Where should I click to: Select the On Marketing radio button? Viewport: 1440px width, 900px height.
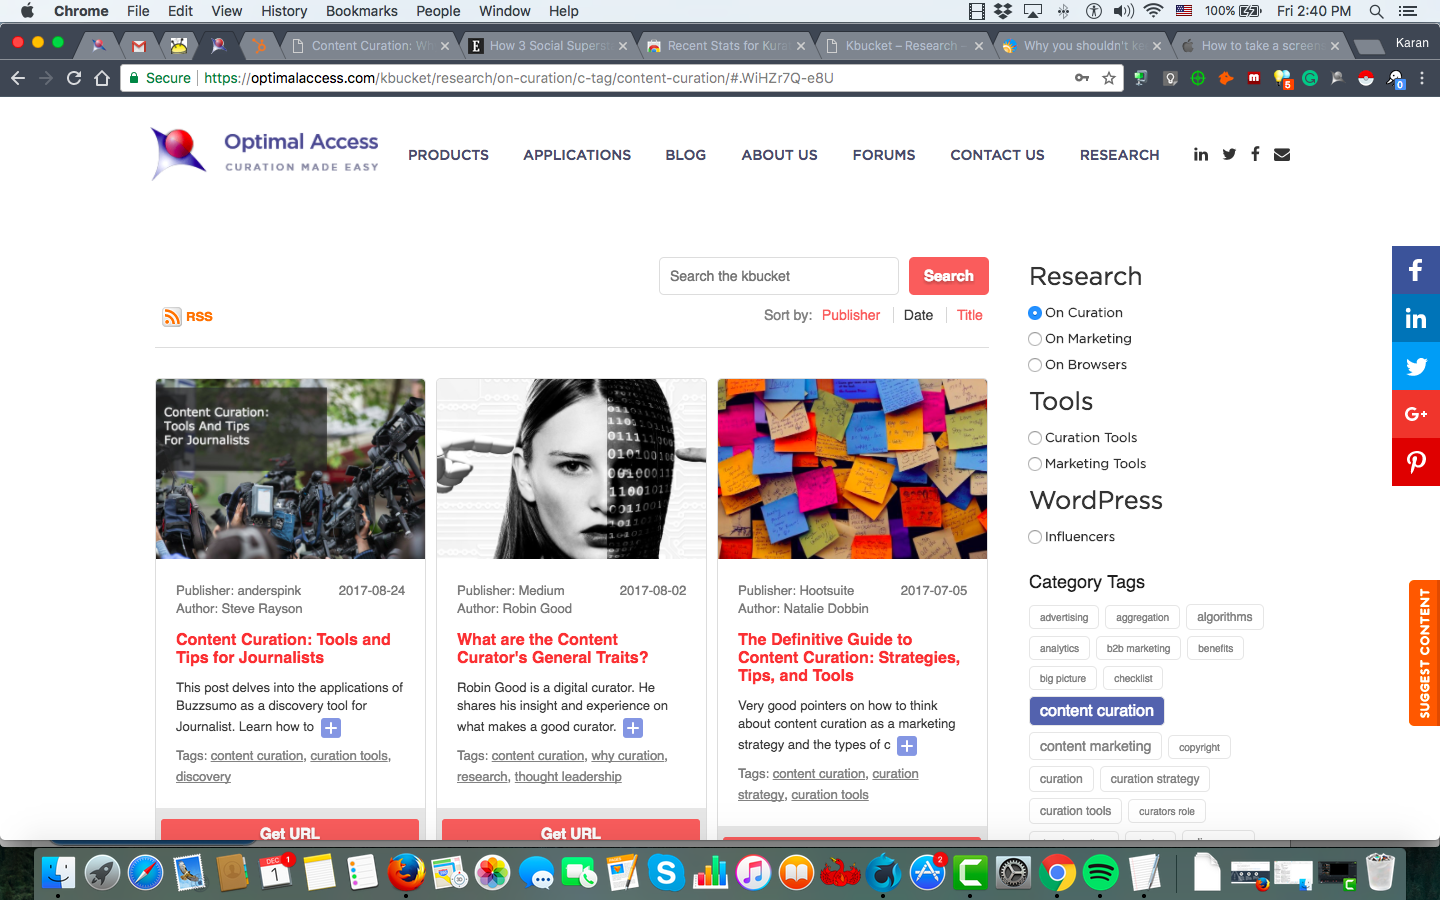coord(1035,339)
